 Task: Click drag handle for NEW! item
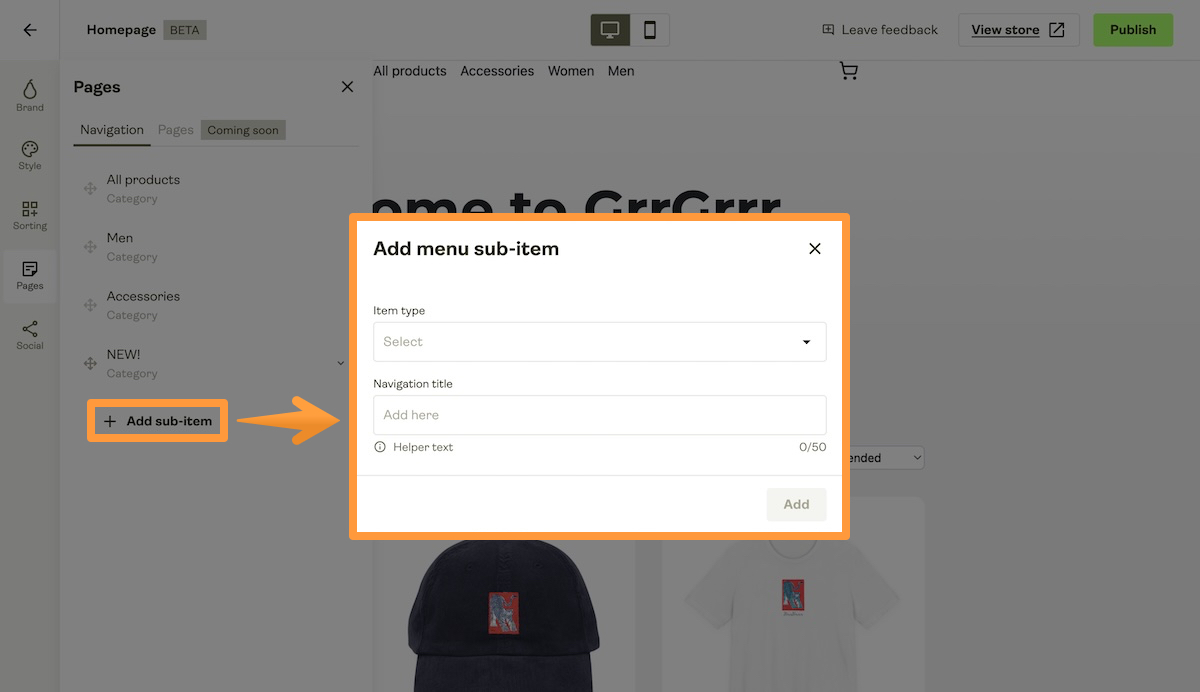pos(89,363)
